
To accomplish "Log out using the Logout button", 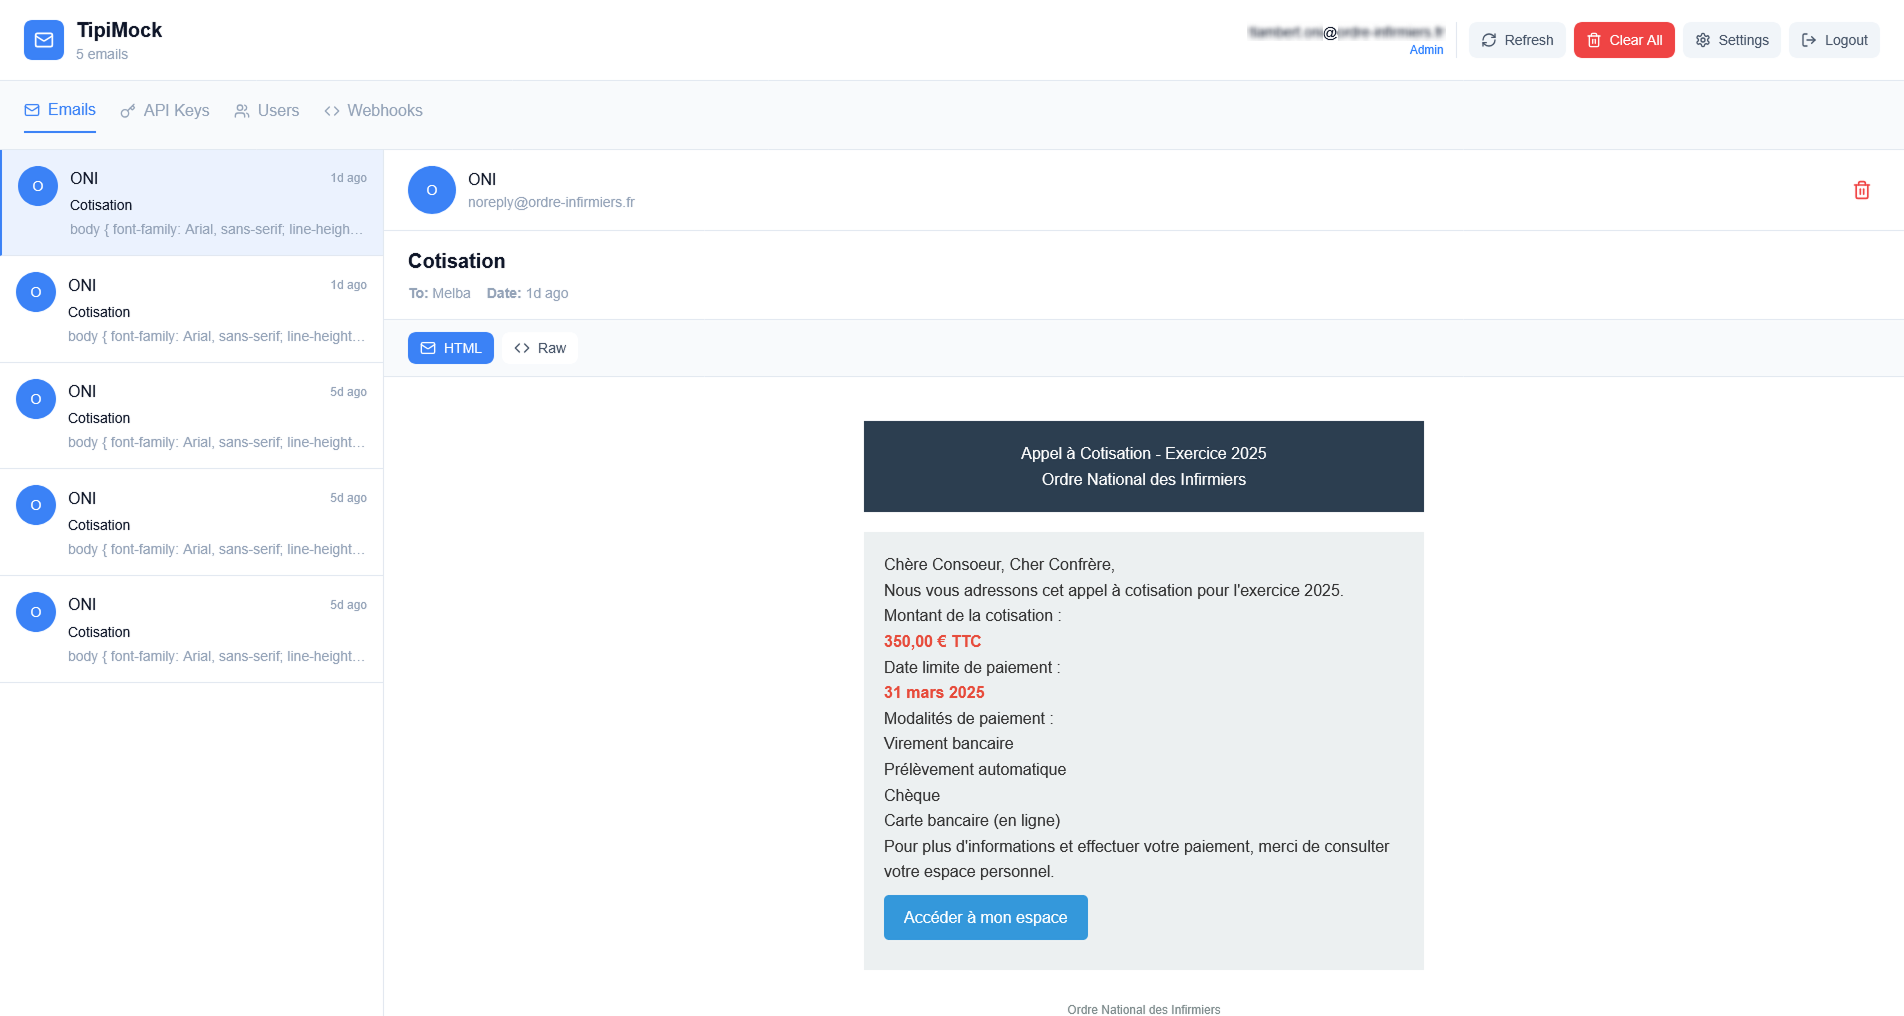I will pyautogui.click(x=1833, y=40).
